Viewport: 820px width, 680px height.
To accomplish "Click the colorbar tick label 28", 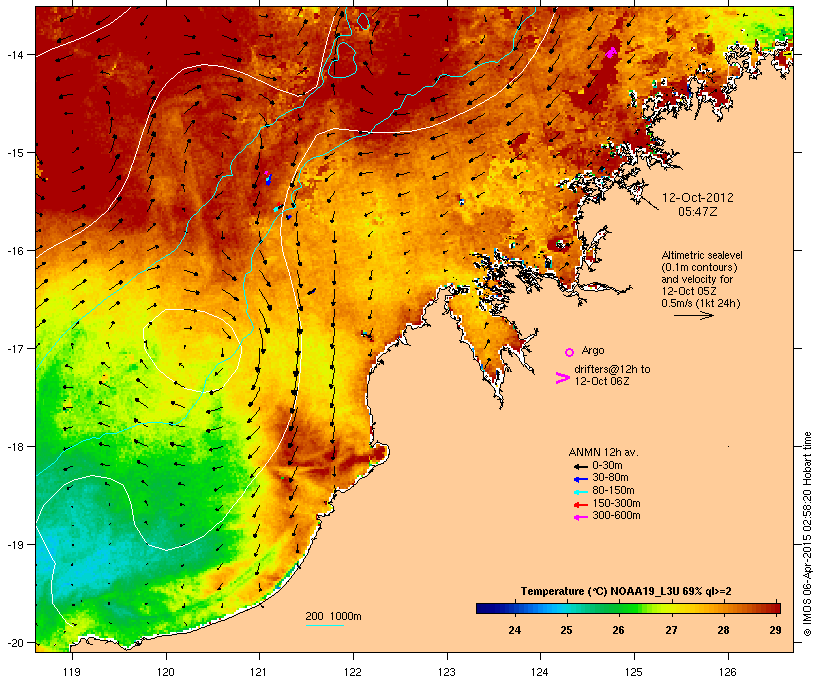I will tap(723, 630).
